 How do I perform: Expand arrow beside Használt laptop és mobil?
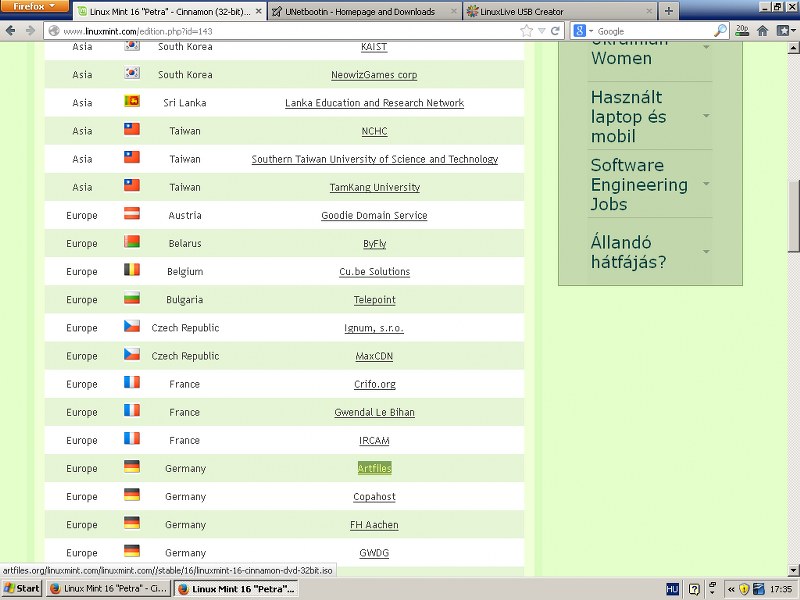(706, 116)
